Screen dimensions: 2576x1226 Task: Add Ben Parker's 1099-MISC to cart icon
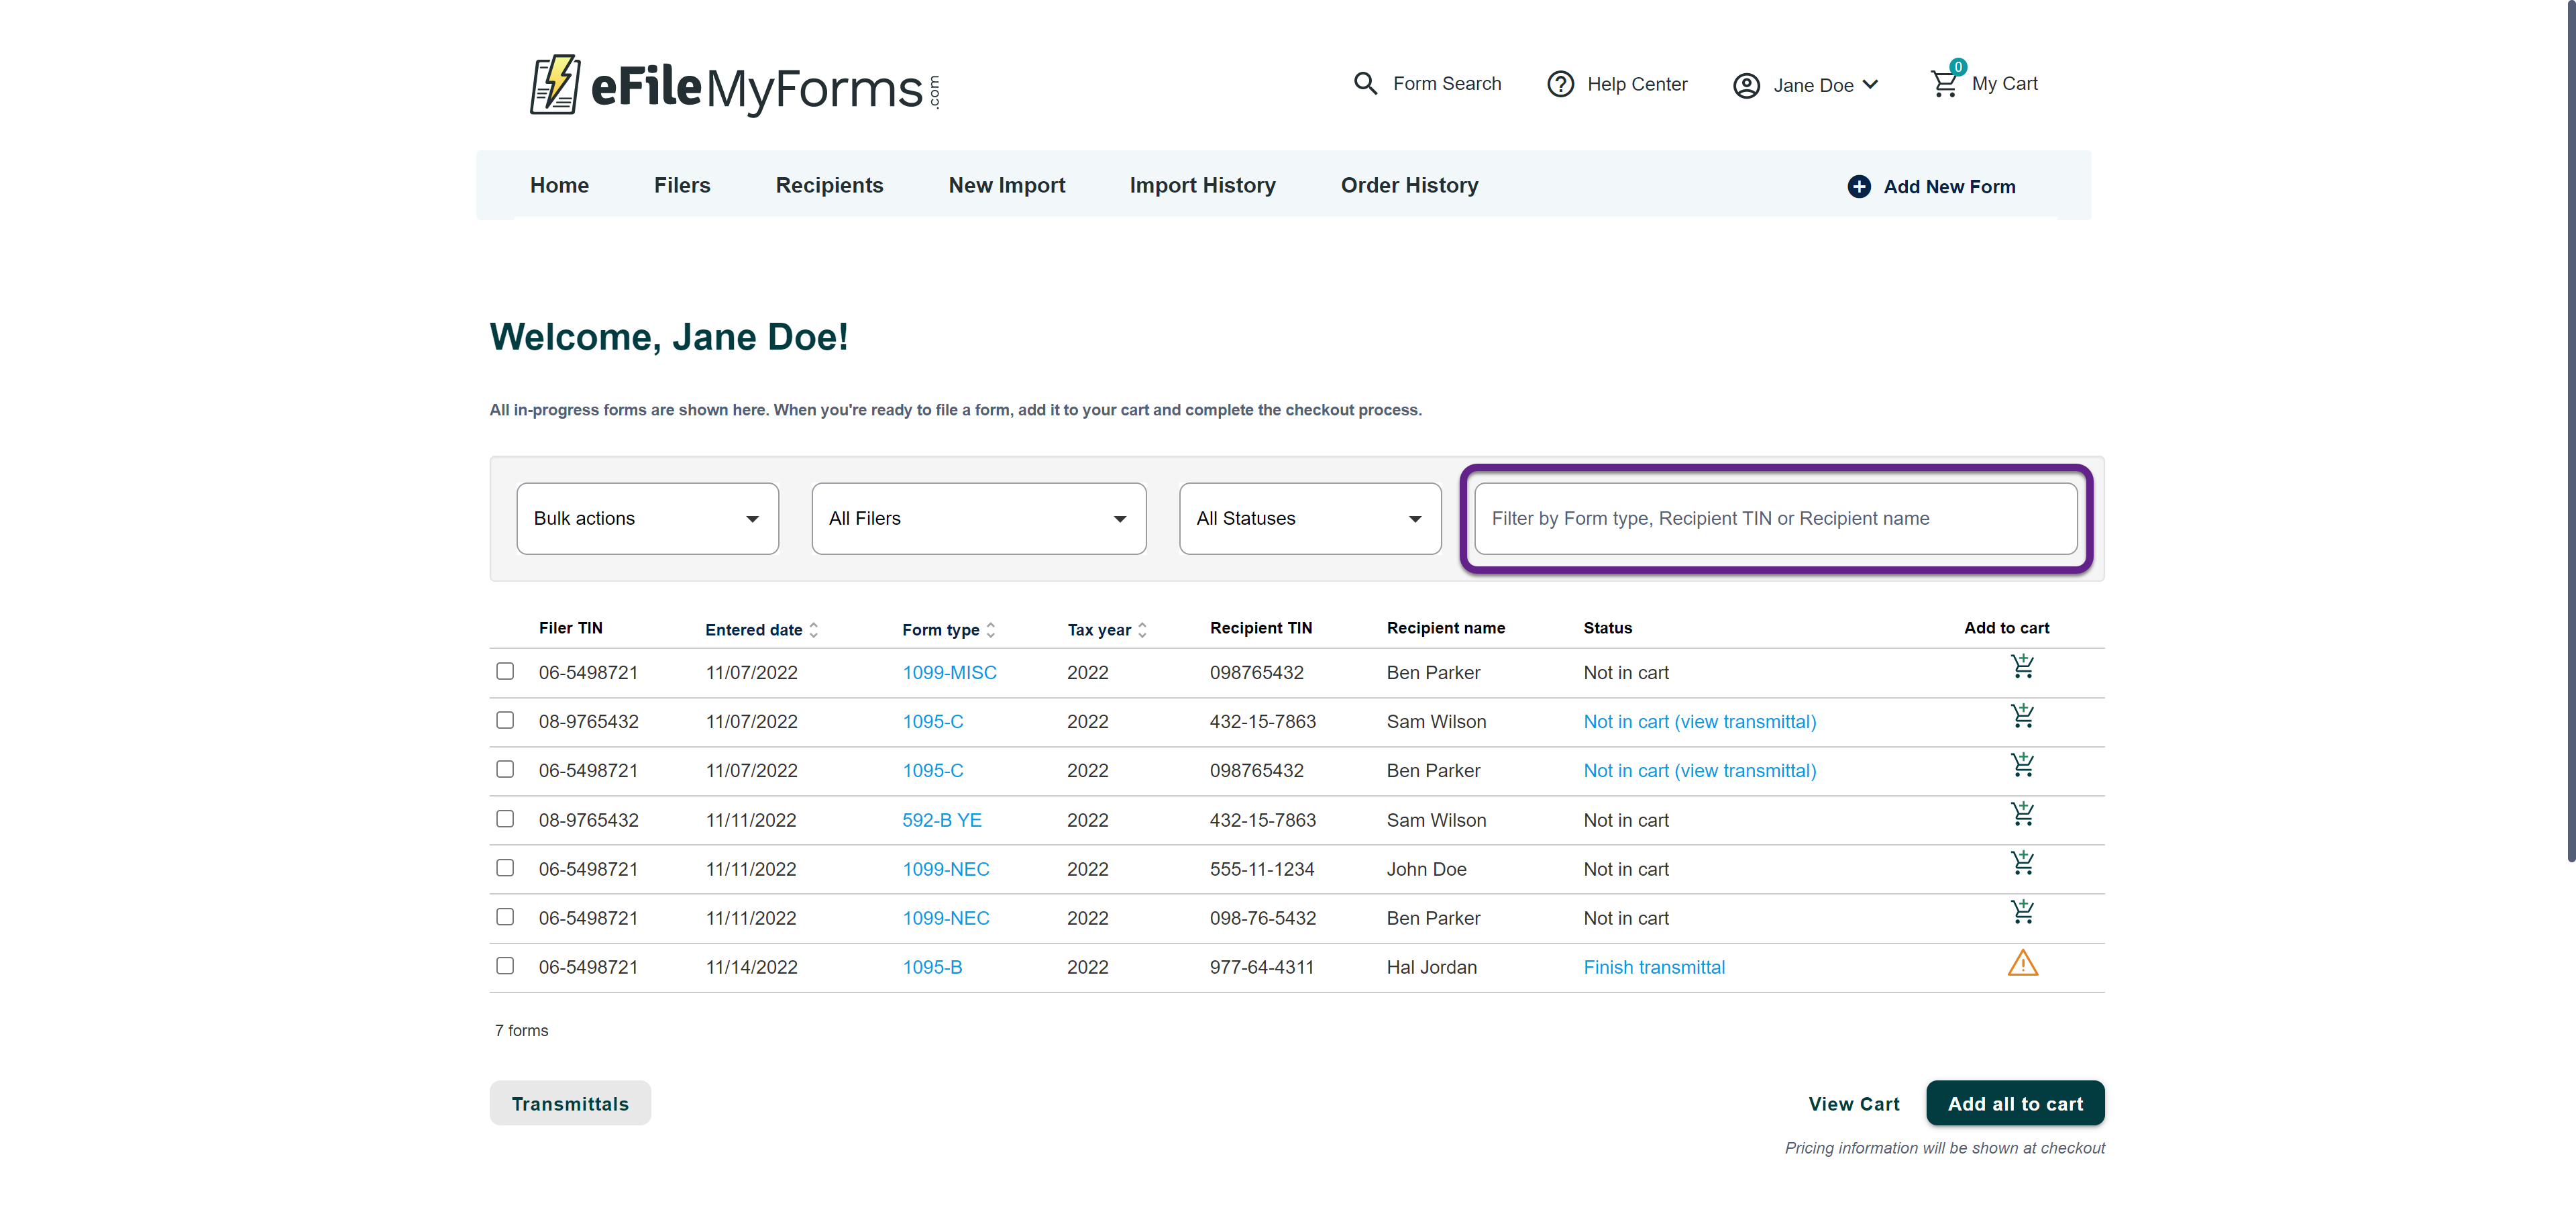(2023, 666)
